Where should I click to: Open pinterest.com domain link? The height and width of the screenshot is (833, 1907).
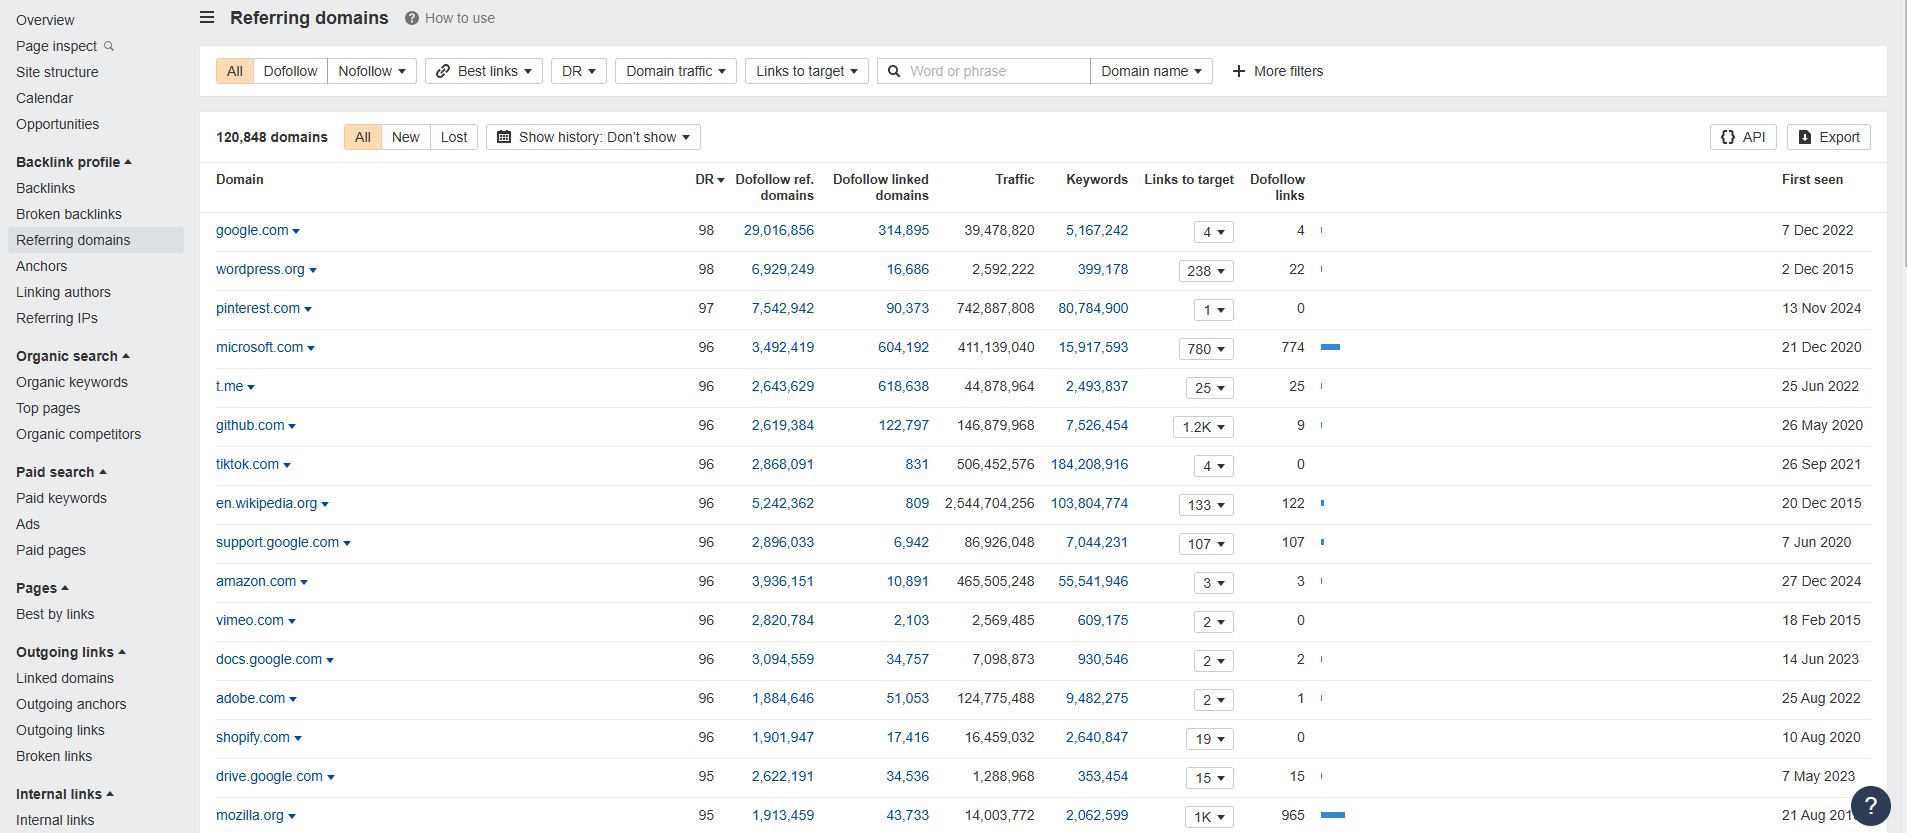(258, 308)
